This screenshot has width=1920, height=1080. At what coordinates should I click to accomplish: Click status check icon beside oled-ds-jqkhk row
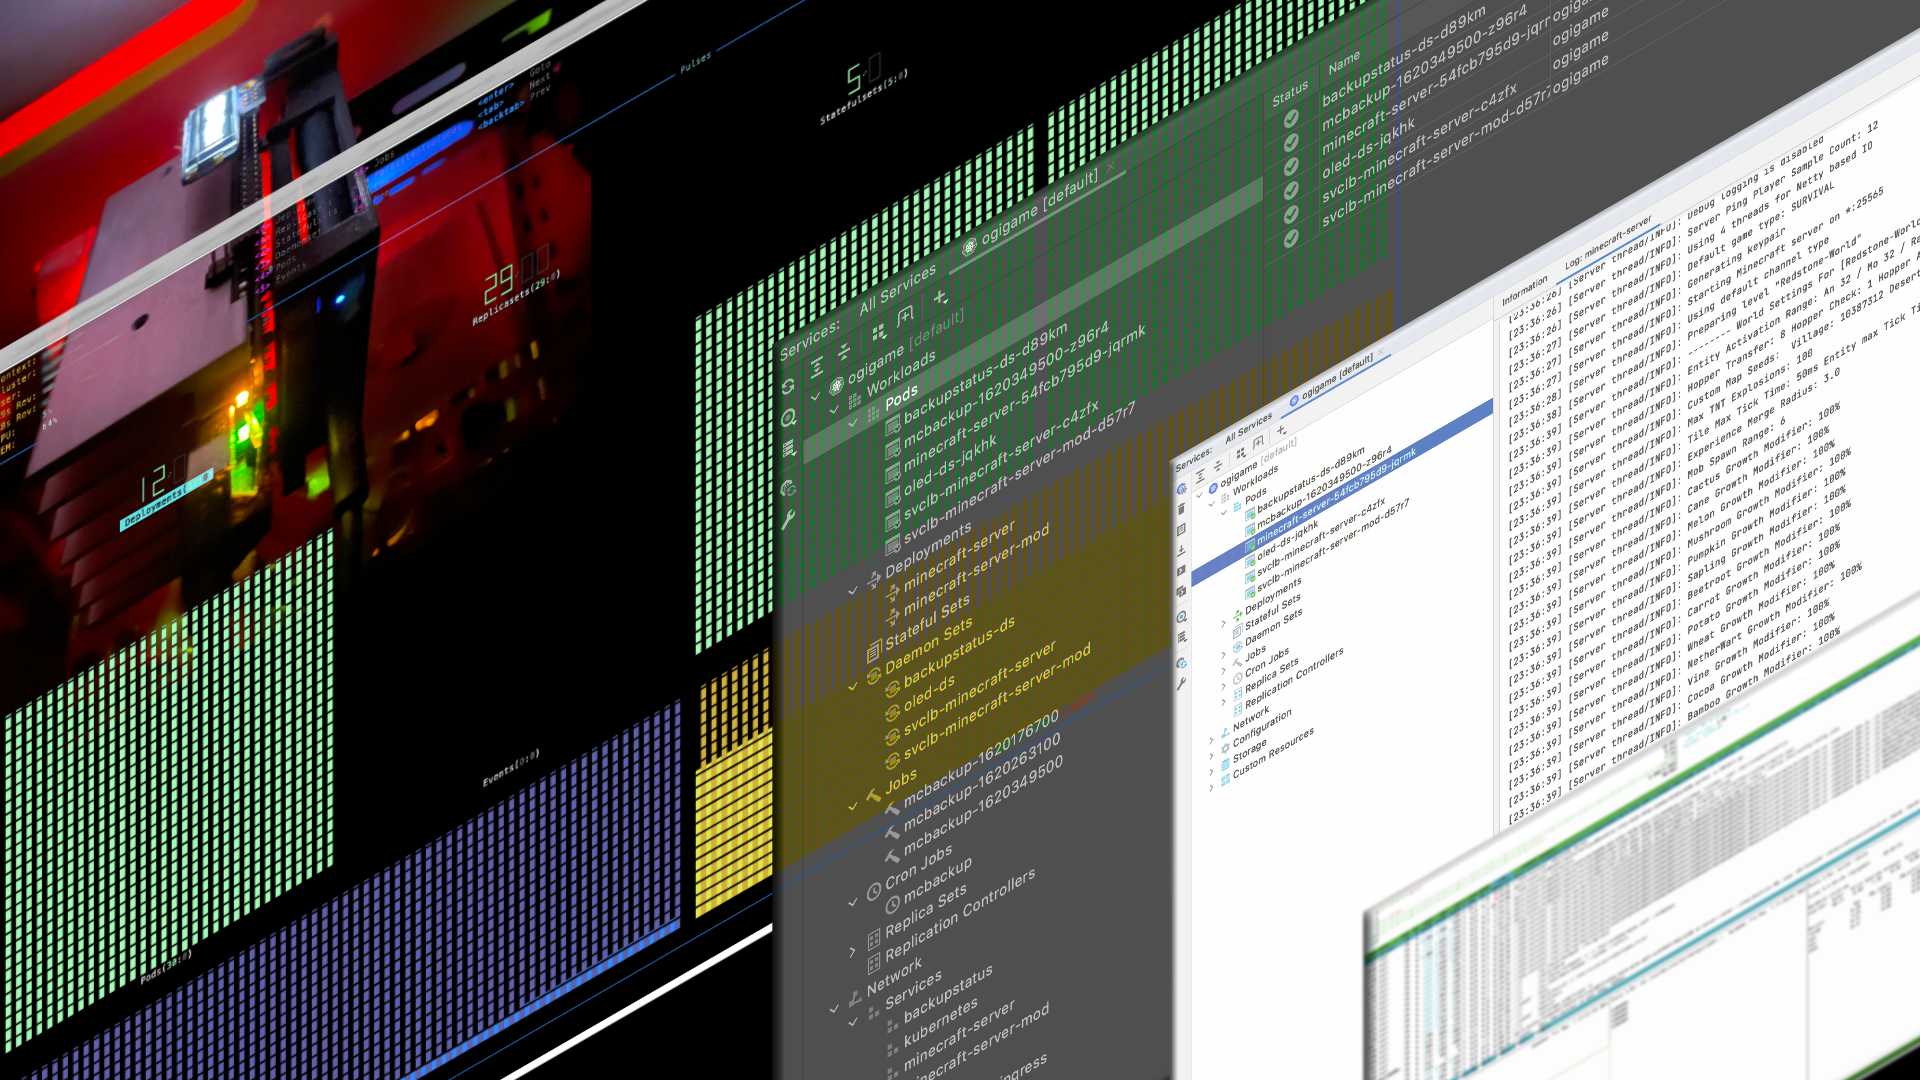[x=1291, y=190]
